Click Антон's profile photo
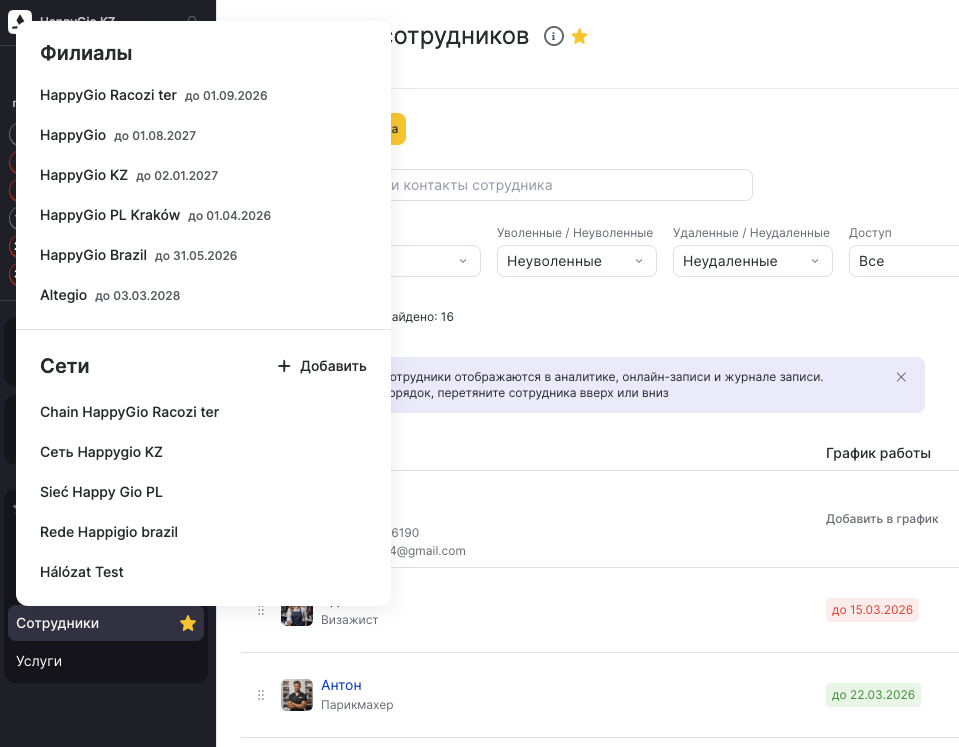The width and height of the screenshot is (959, 747). tap(297, 695)
